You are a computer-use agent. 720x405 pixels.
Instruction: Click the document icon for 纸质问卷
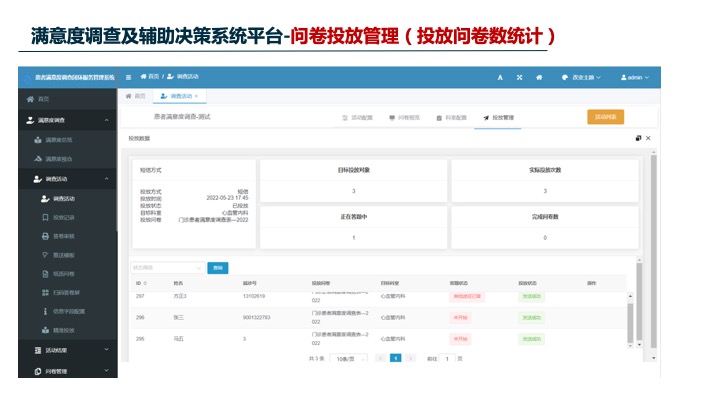click(45, 274)
